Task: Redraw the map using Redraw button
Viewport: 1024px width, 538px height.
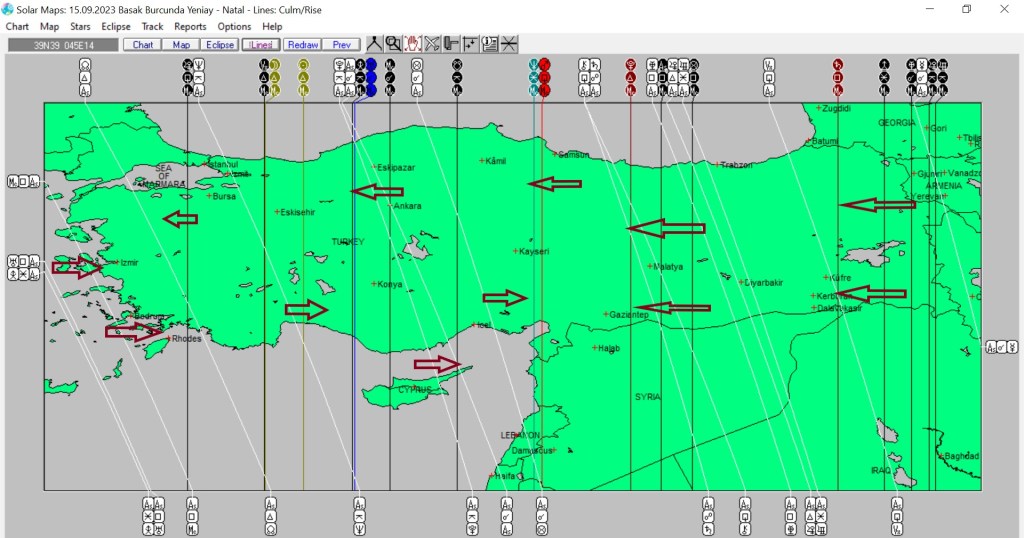Action: [x=302, y=45]
